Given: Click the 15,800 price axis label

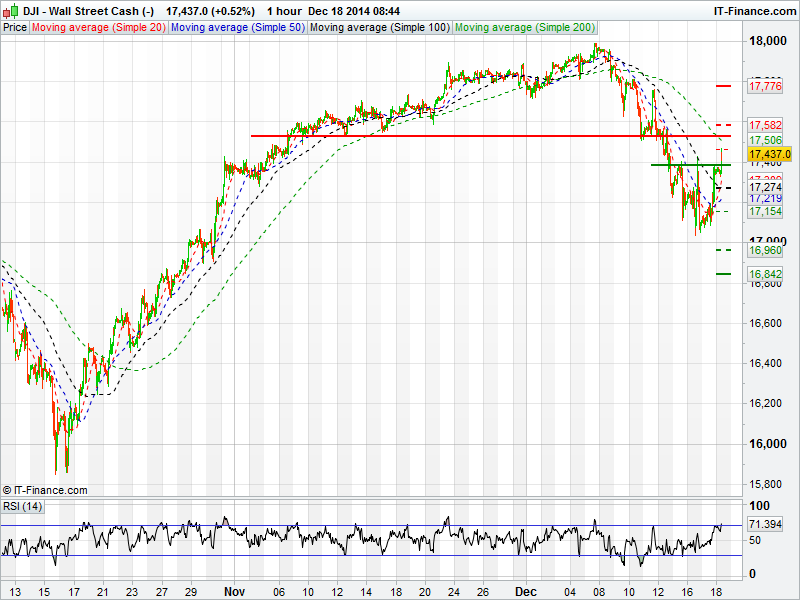Looking at the screenshot, I should tap(765, 484).
